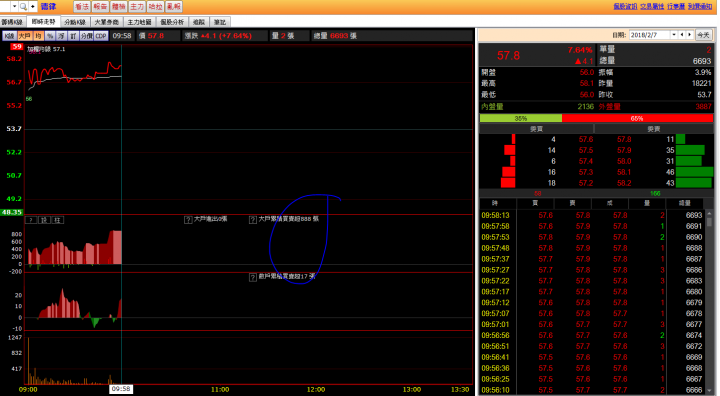This screenshot has height=396, width=720.
Task: Click the 內盤量 value 2136
Action: tap(585, 107)
